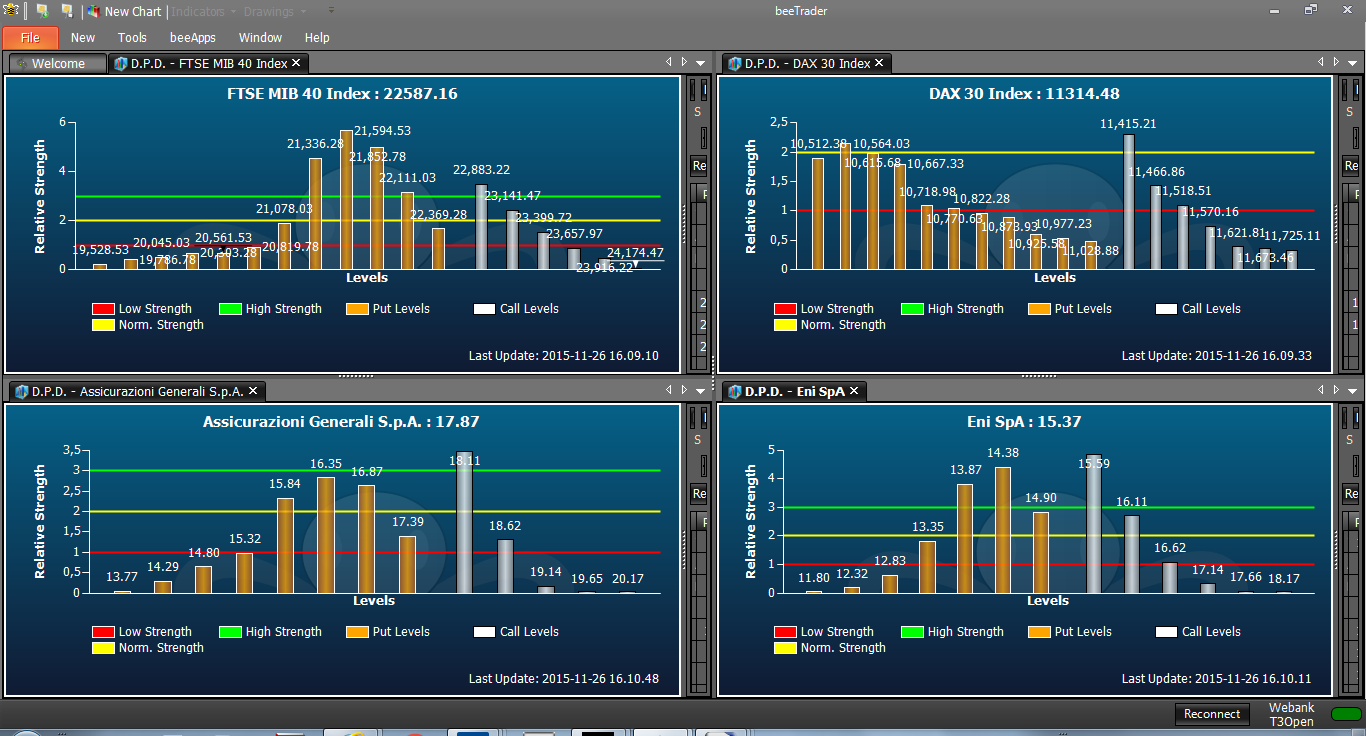Image resolution: width=1366 pixels, height=736 pixels.
Task: Click the beeTrader bee logo icon
Action: (x=10, y=11)
